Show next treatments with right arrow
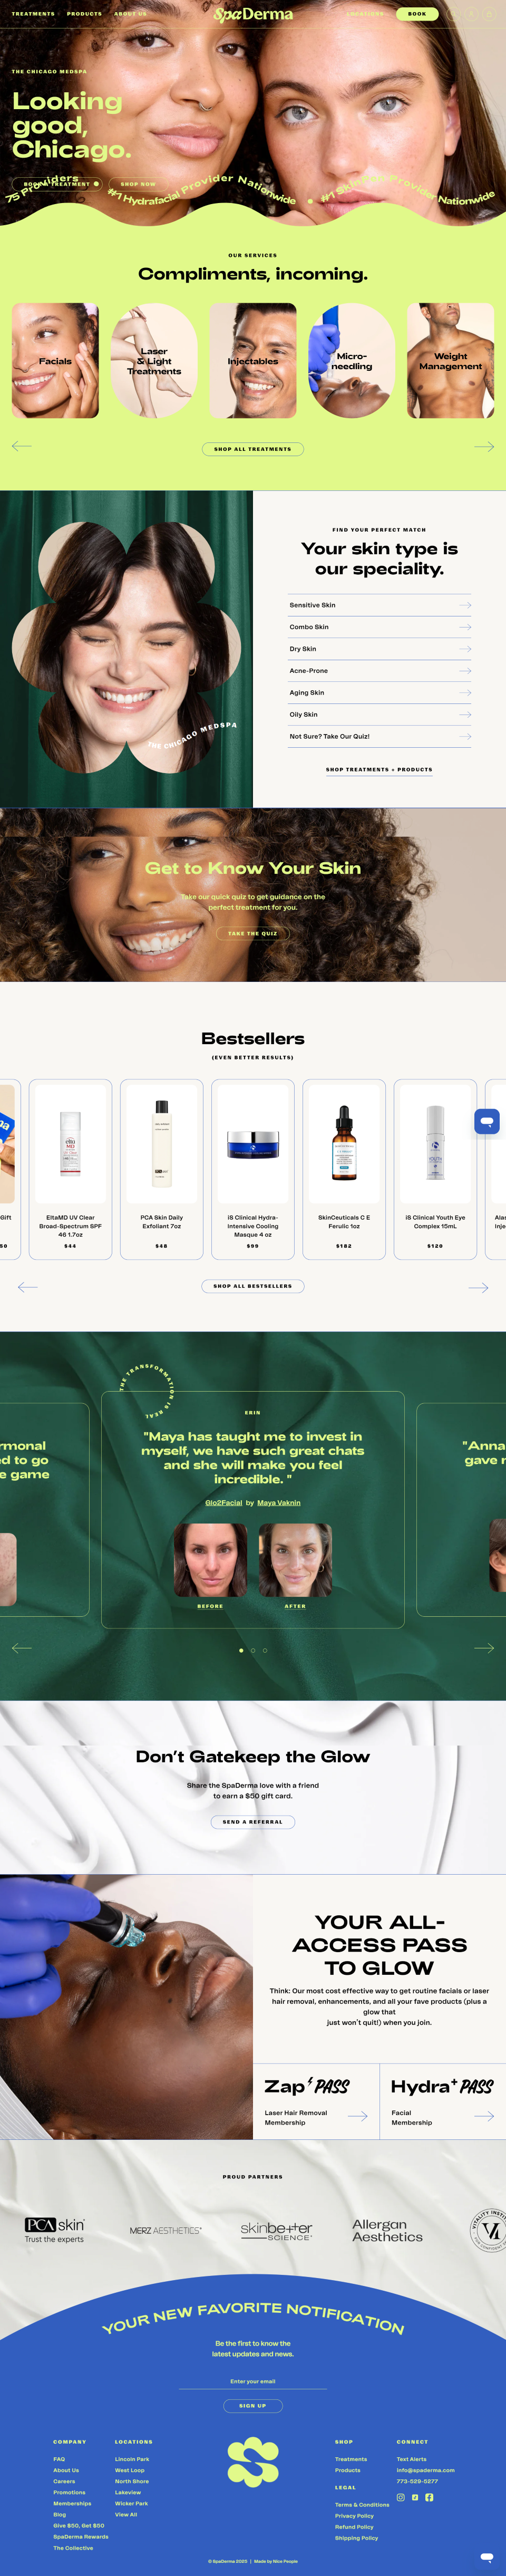 point(484,446)
